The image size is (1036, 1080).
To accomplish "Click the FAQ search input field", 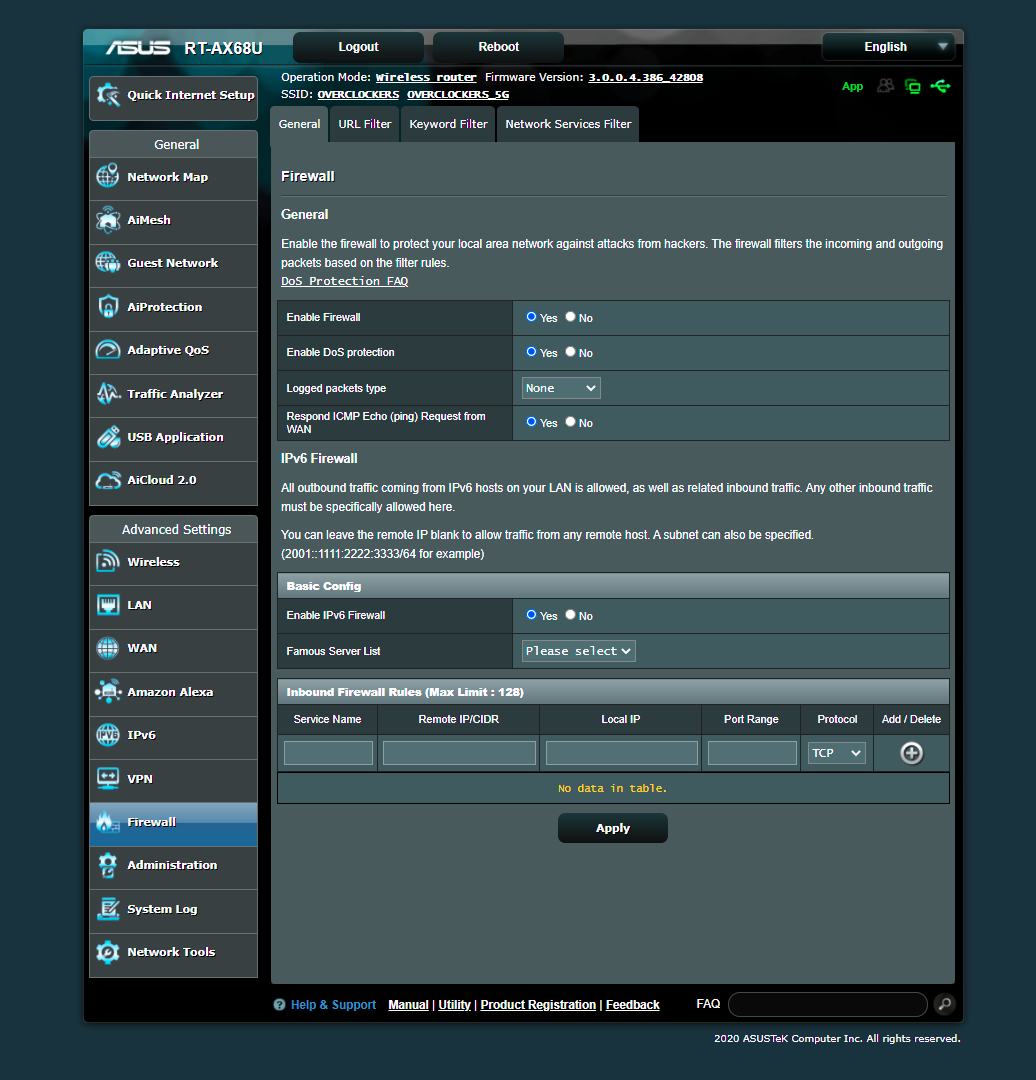I will coord(828,1004).
